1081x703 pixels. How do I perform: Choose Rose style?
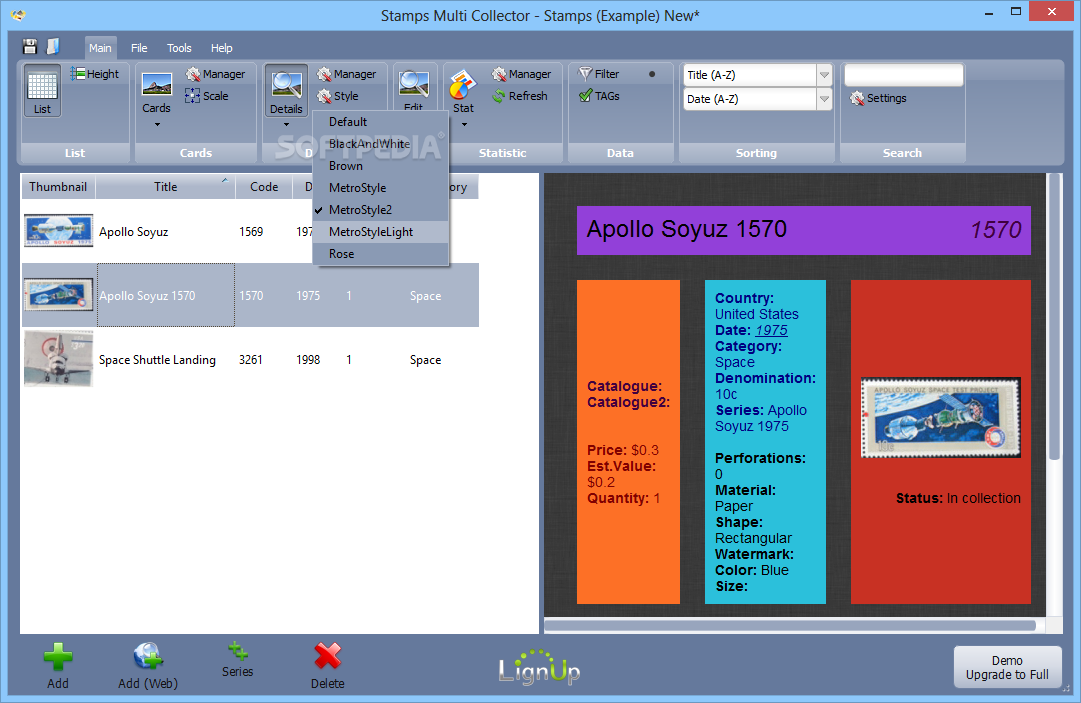coord(381,254)
